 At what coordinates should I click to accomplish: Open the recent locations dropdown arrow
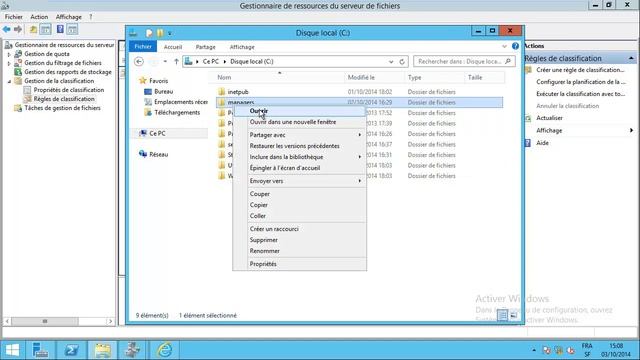165,62
